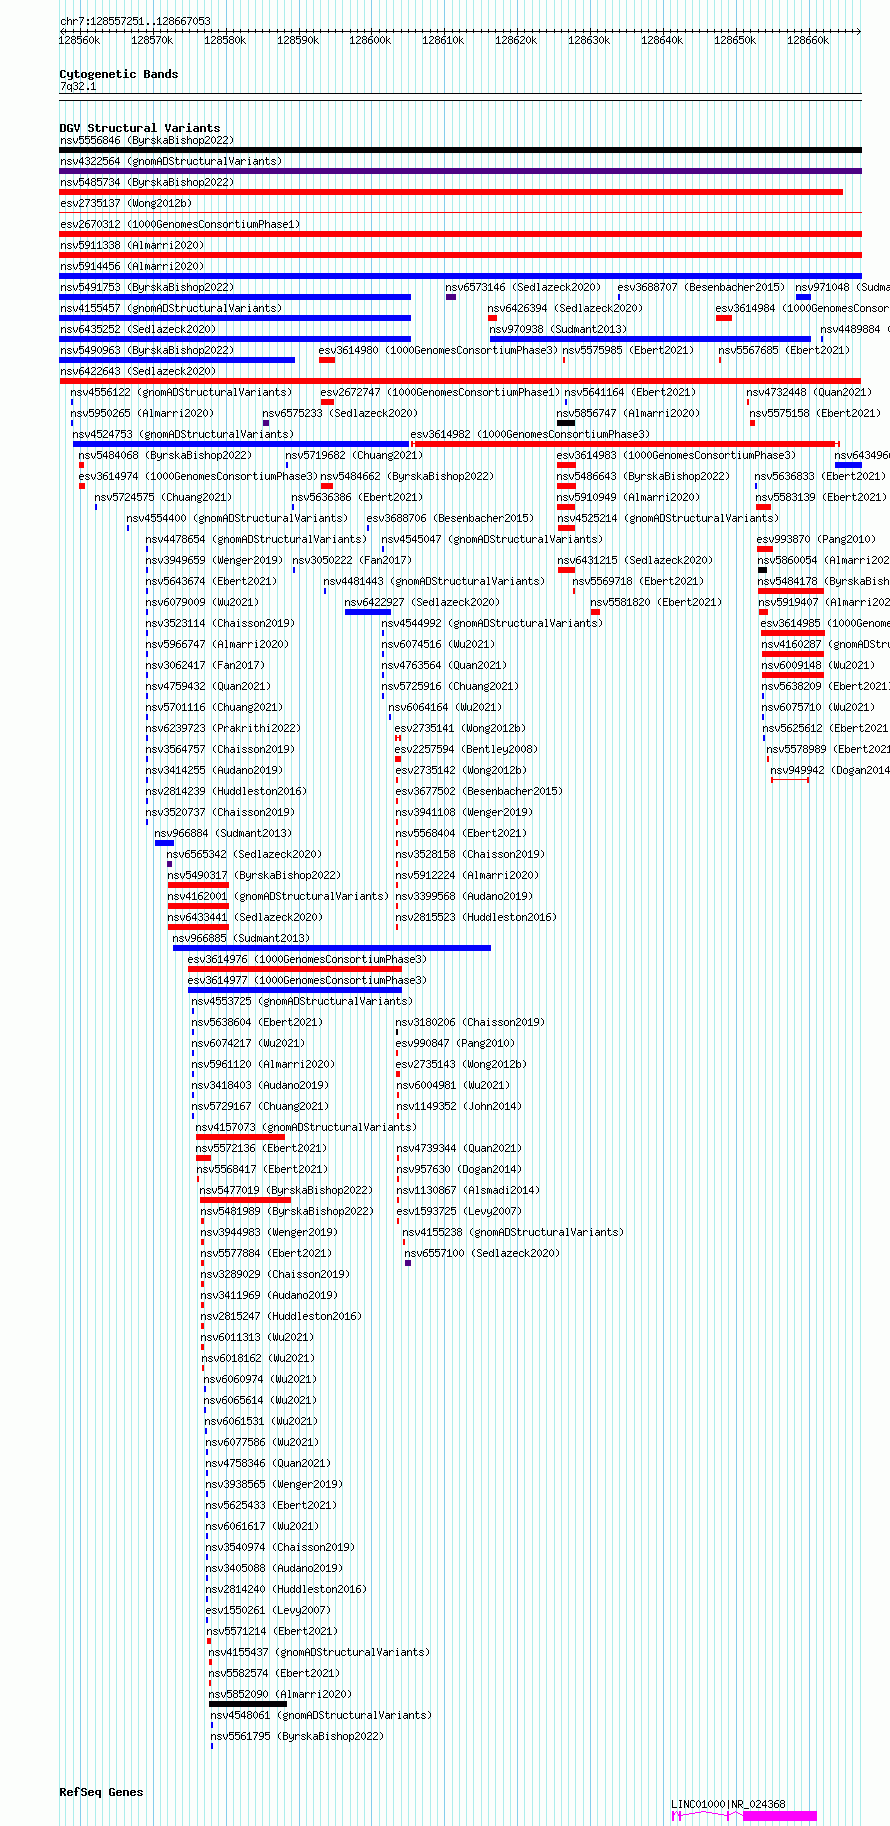
Task: Click blue bar under nsv6422927 (Sedlazeck2020)
Action: pos(368,612)
